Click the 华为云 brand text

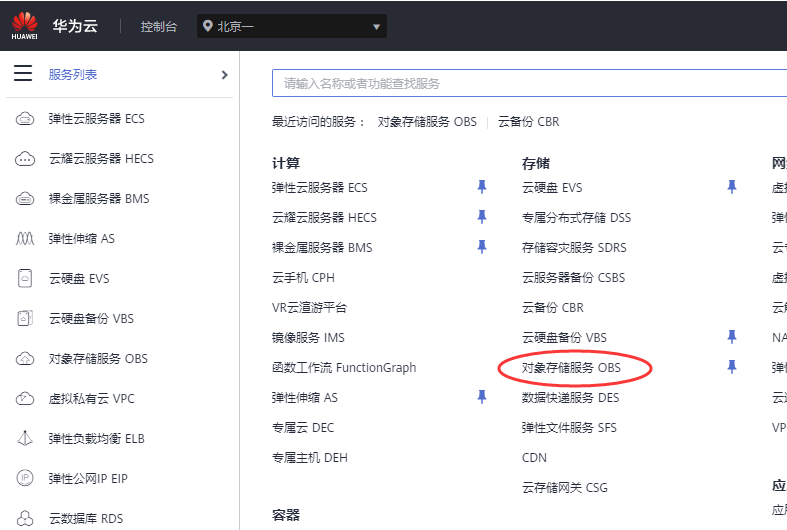click(x=75, y=26)
